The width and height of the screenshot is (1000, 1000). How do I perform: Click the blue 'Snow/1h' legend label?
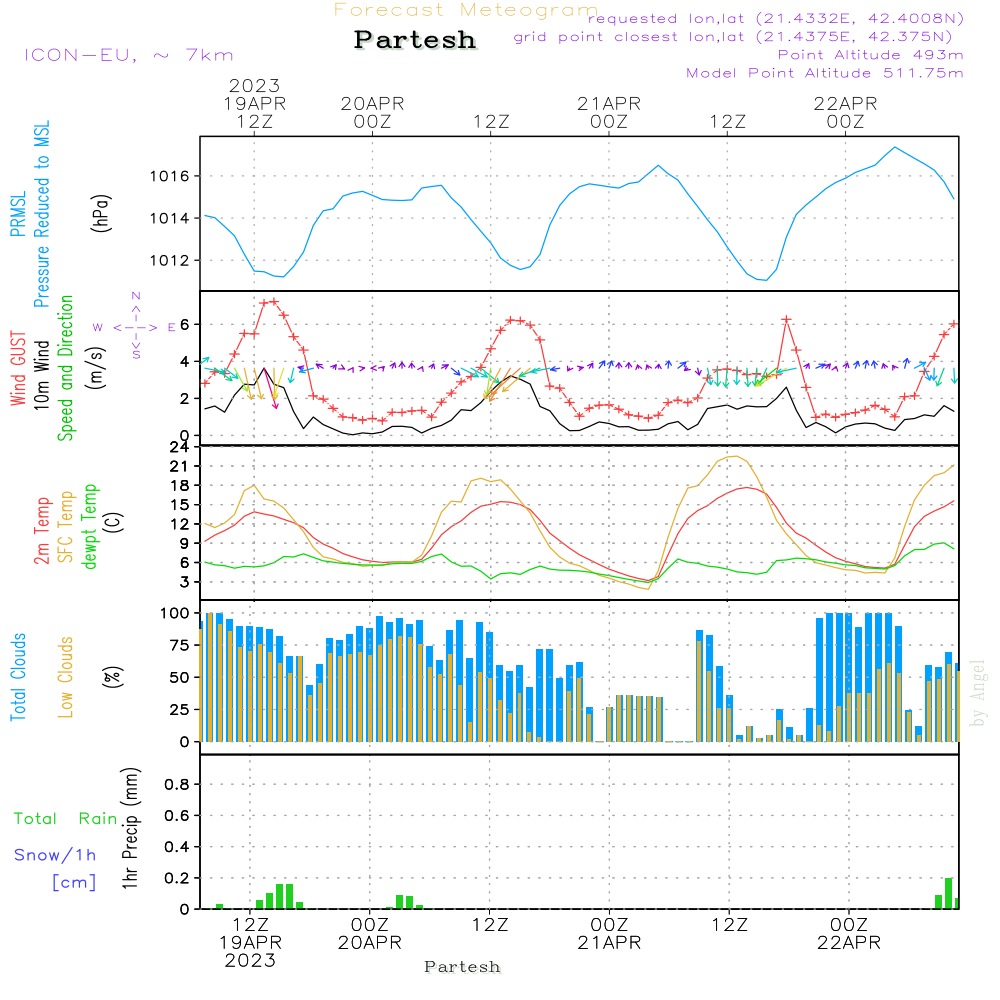[55, 855]
